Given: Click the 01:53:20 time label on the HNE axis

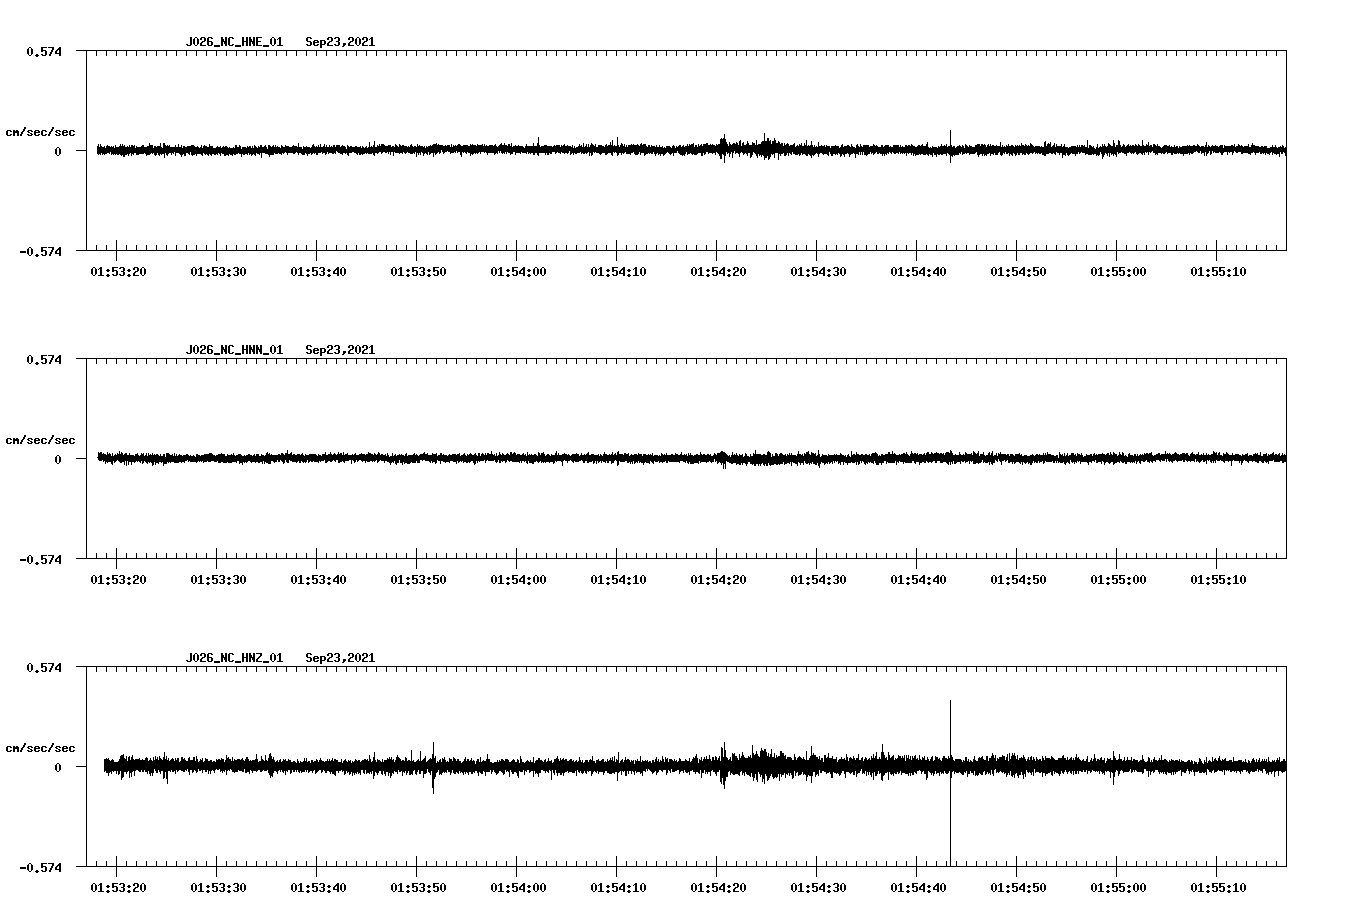Looking at the screenshot, I should (118, 272).
